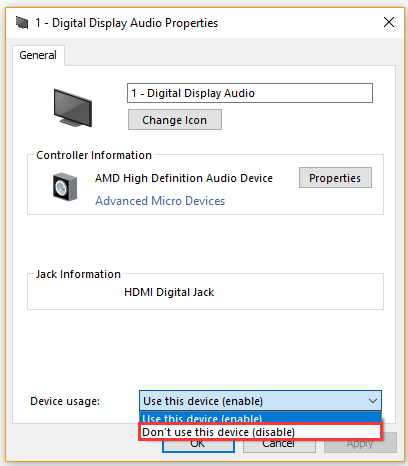Switch to the General tab

38,55
